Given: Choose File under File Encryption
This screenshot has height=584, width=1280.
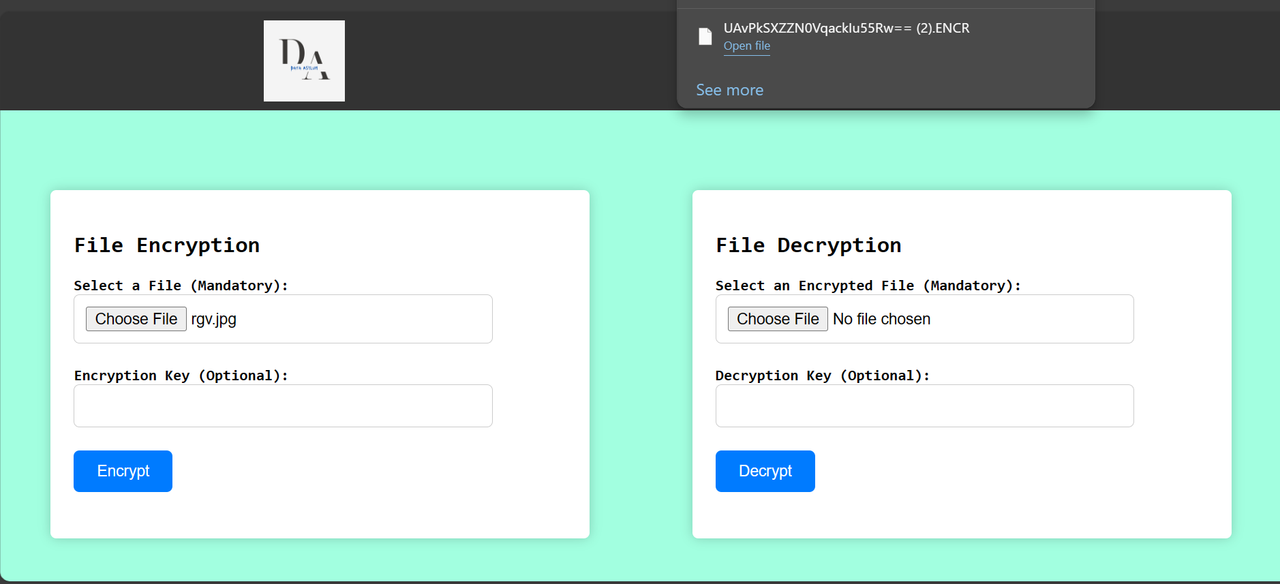Looking at the screenshot, I should 136,319.
